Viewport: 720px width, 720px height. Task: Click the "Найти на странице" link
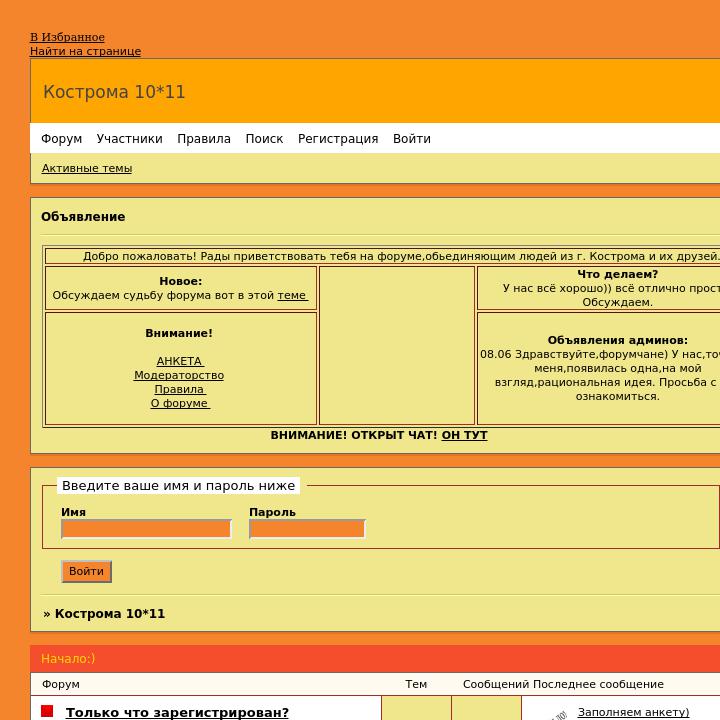tap(85, 51)
